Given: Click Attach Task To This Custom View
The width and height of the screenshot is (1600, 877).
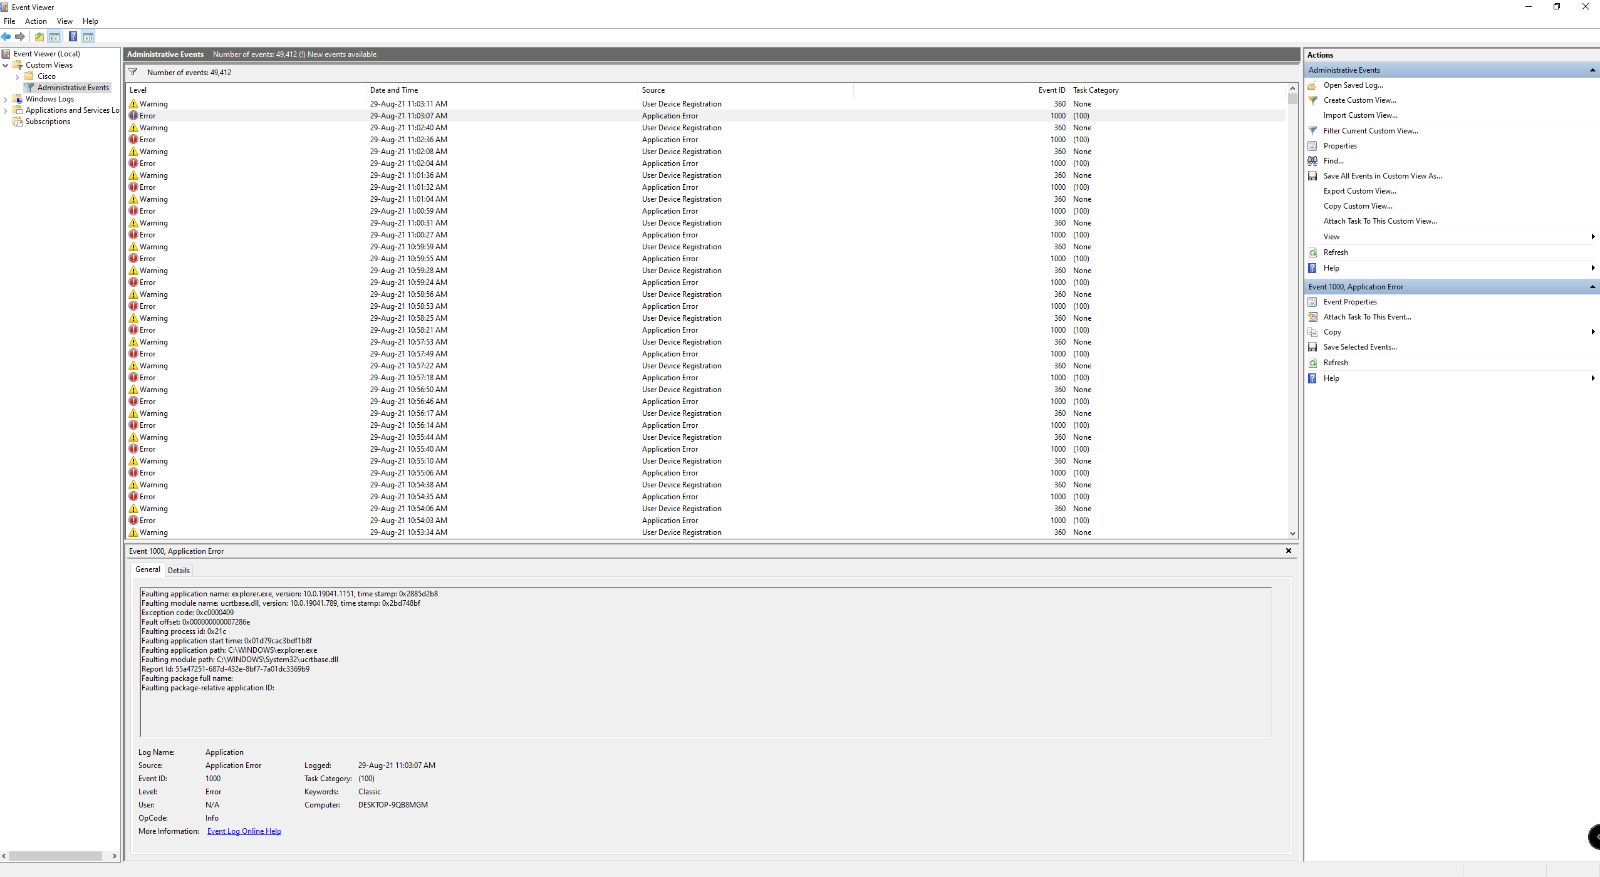Looking at the screenshot, I should click(1380, 221).
